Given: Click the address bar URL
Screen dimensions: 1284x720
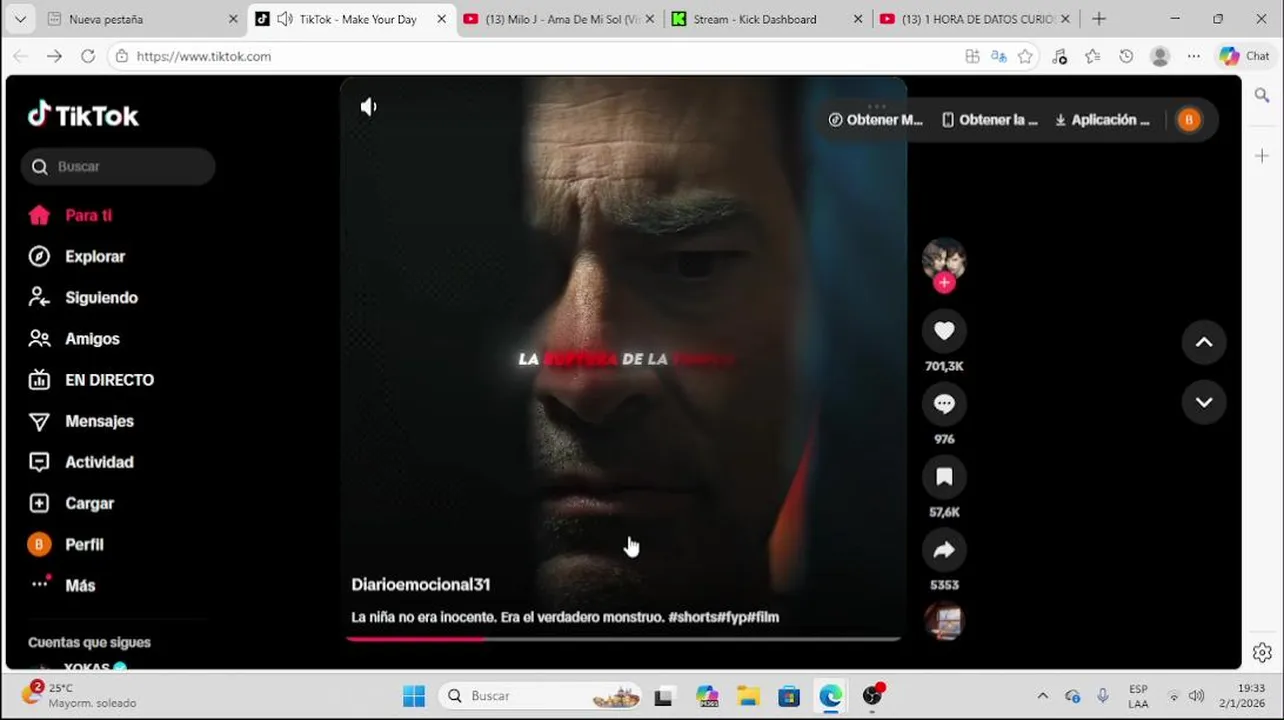Looking at the screenshot, I should tap(204, 56).
